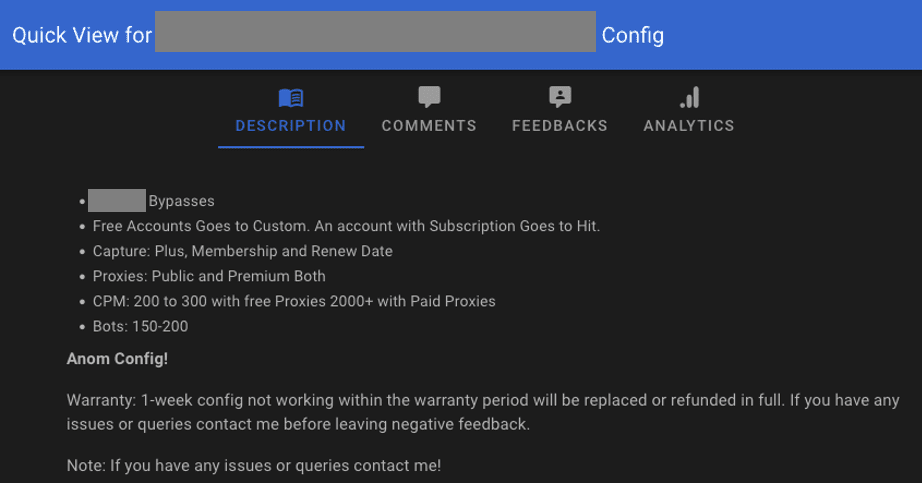Click the 'Config' word in header
Screen dimensions: 922x483
pyautogui.click(x=633, y=36)
